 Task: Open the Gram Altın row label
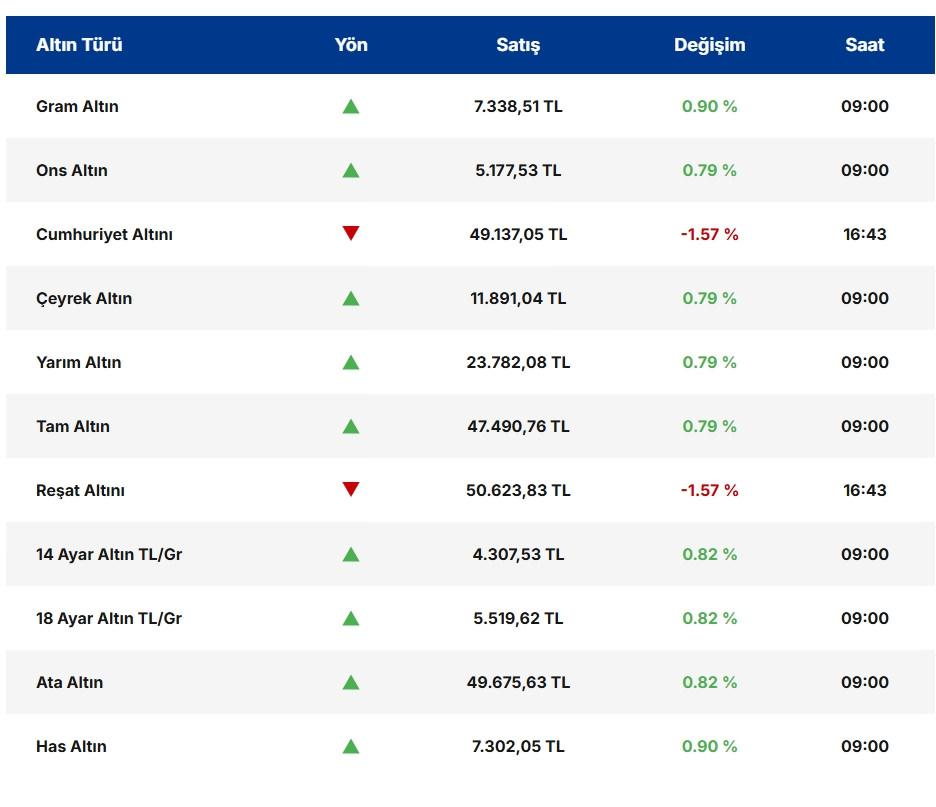(77, 106)
